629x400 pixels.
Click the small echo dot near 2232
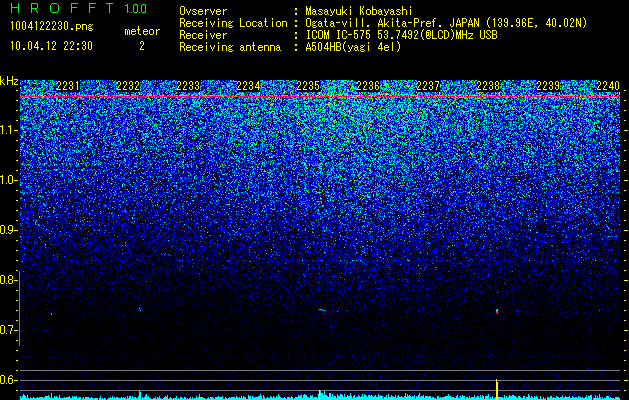pyautogui.click(x=140, y=309)
